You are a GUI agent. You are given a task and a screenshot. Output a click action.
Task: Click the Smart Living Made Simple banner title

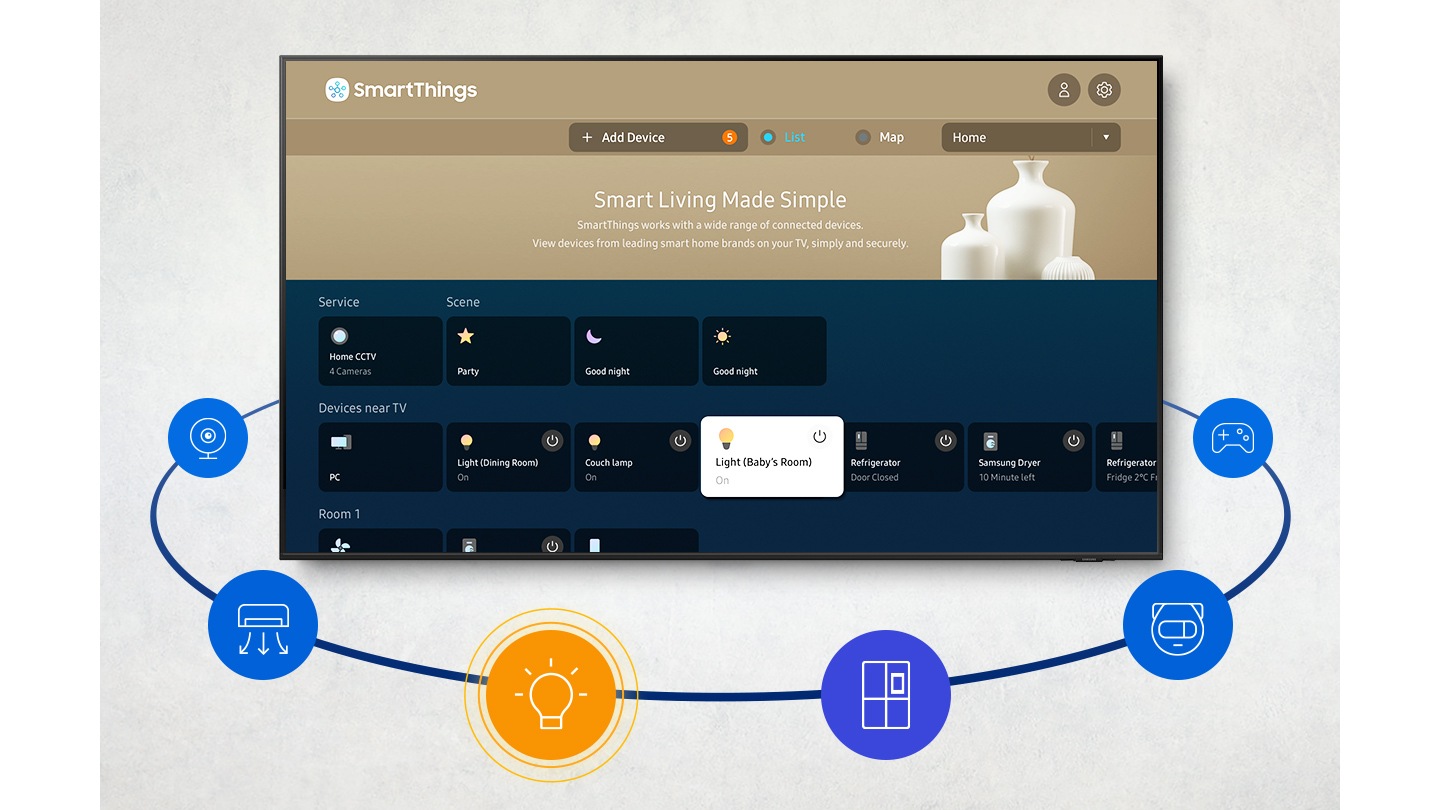720,200
